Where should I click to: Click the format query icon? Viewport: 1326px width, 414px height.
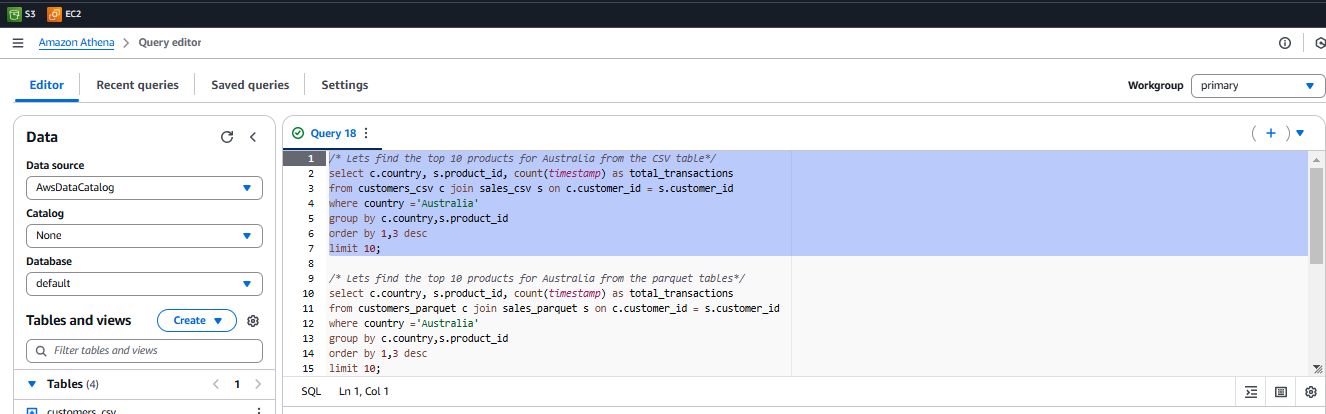1251,392
